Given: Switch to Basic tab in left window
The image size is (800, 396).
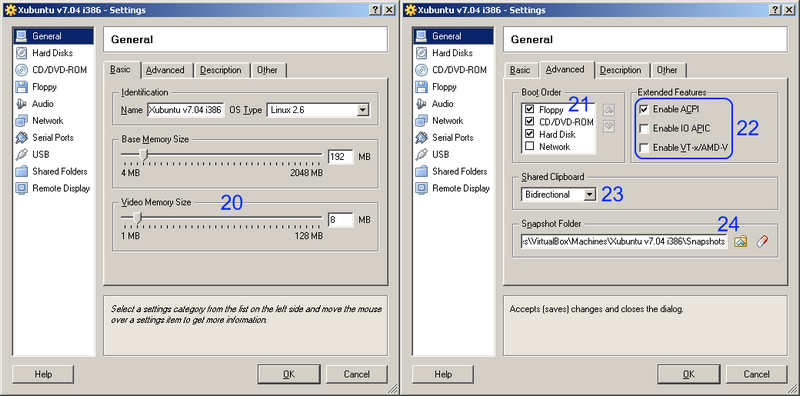Looking at the screenshot, I should 120,69.
